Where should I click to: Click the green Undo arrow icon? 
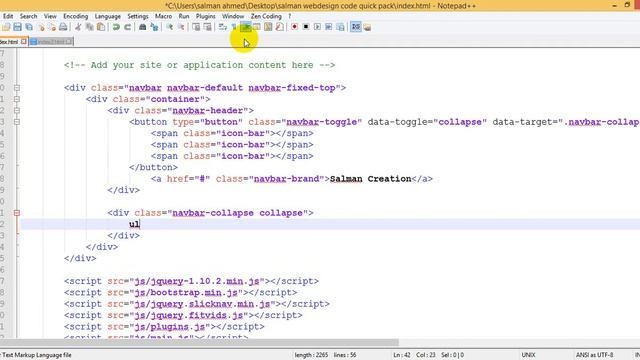(x=116, y=27)
